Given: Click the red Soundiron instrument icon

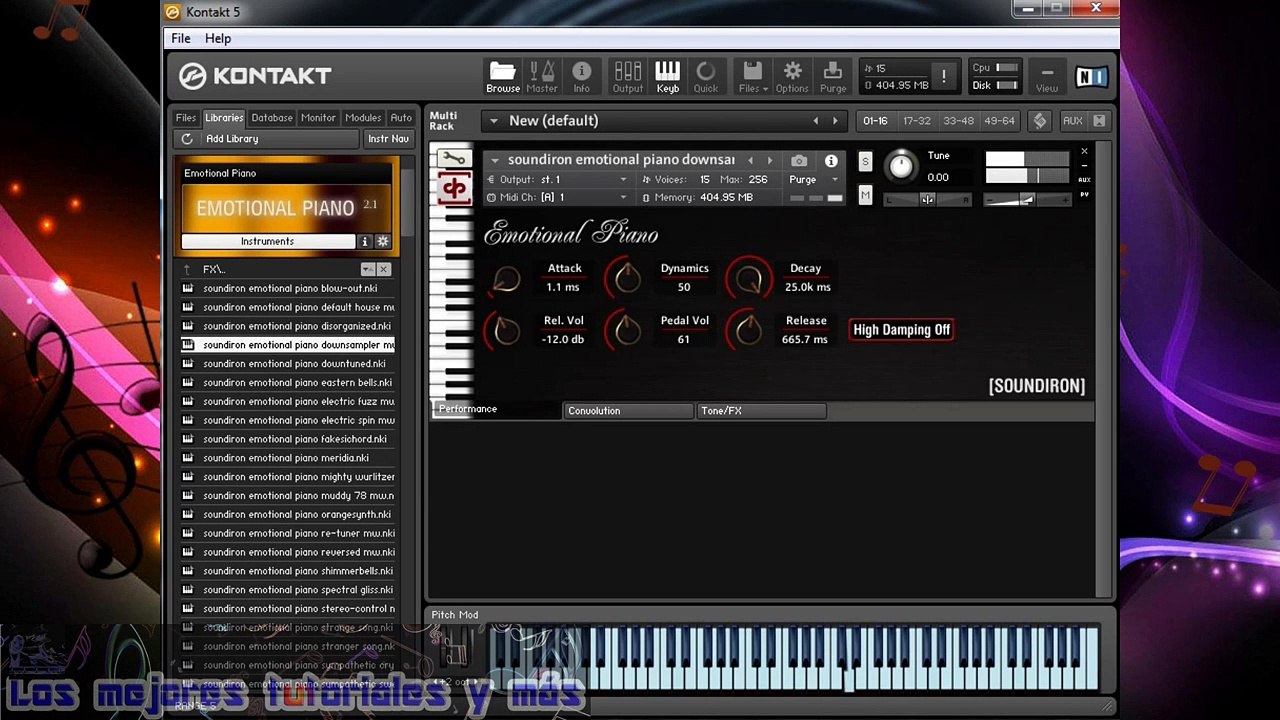Looking at the screenshot, I should 455,187.
